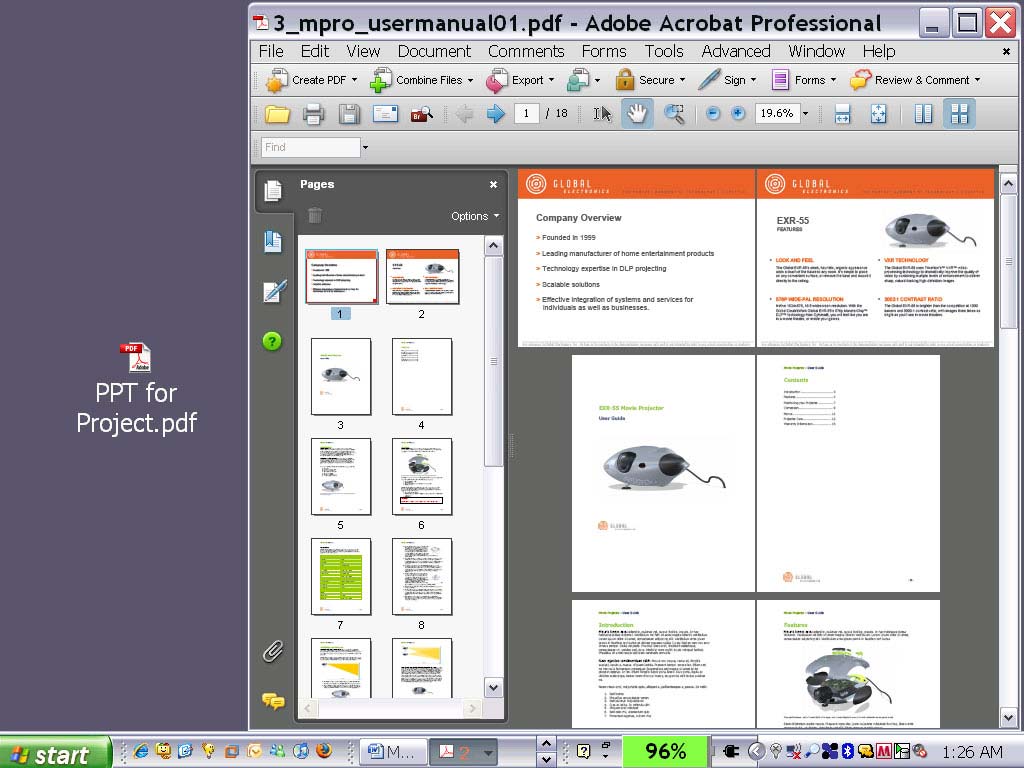Click the Save disk icon
Image resolution: width=1024 pixels, height=768 pixels.
[x=349, y=114]
